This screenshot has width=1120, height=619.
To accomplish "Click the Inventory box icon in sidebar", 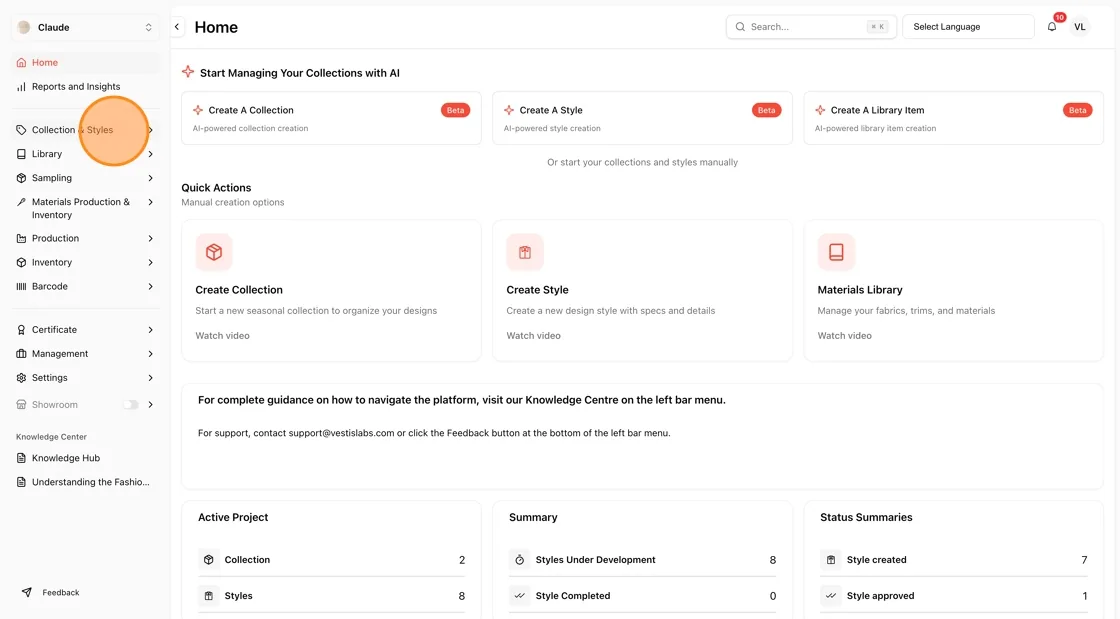I will coord(21,263).
